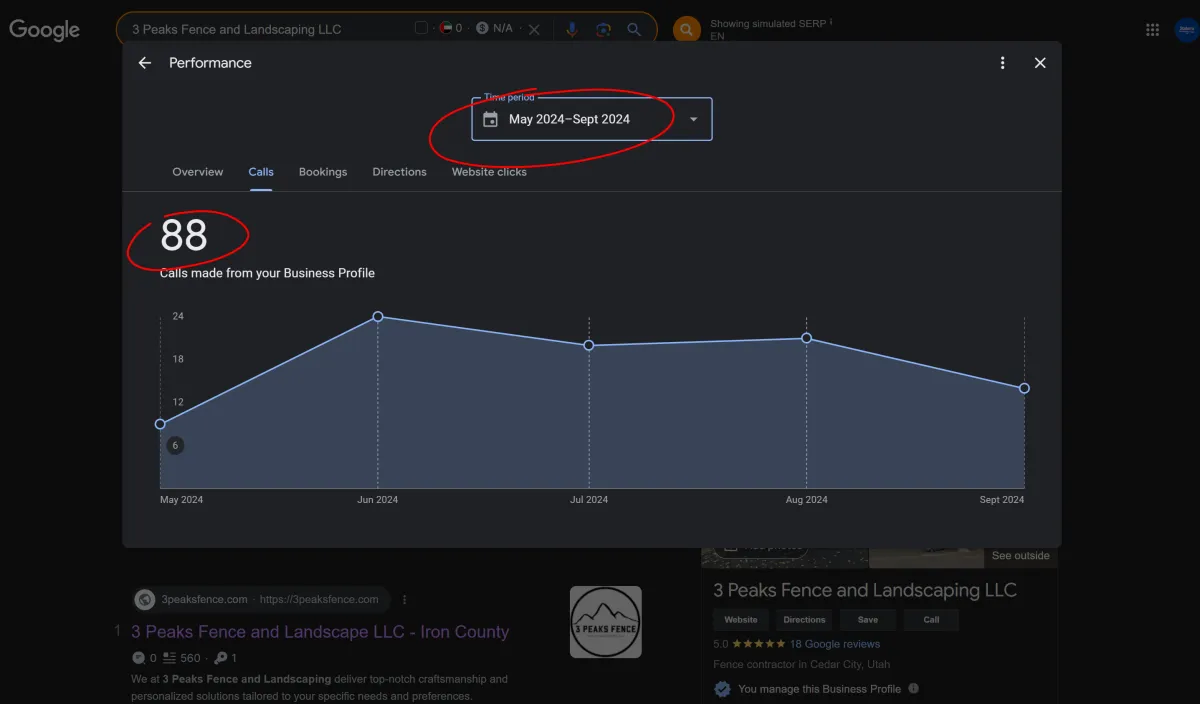Click the 560 word count icon

tap(169, 658)
